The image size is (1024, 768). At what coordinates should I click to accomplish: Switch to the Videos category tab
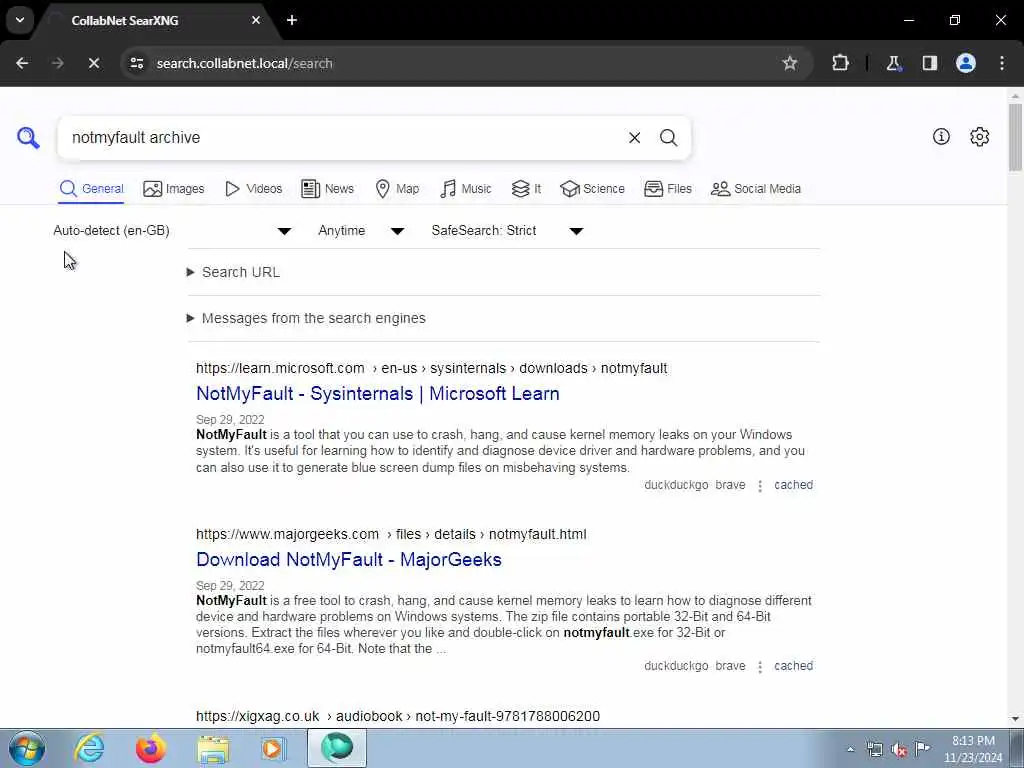click(x=253, y=189)
